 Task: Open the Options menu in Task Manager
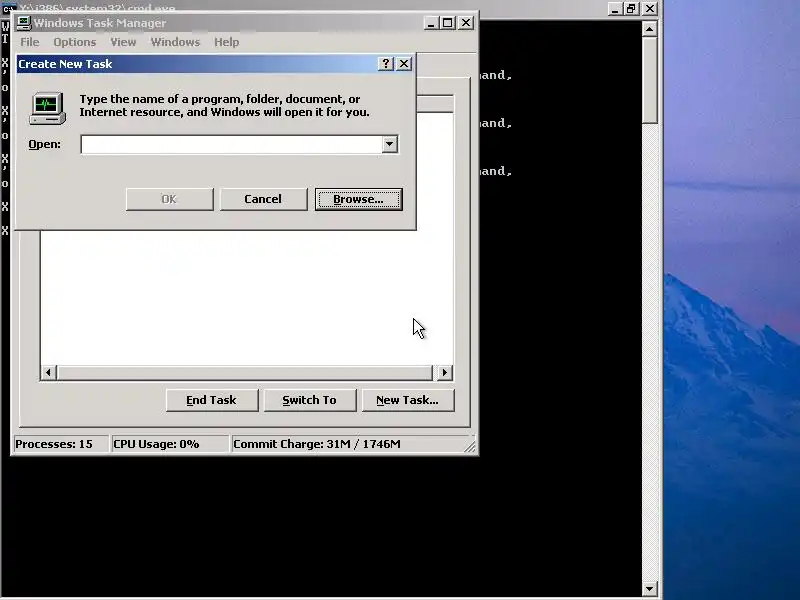74,42
